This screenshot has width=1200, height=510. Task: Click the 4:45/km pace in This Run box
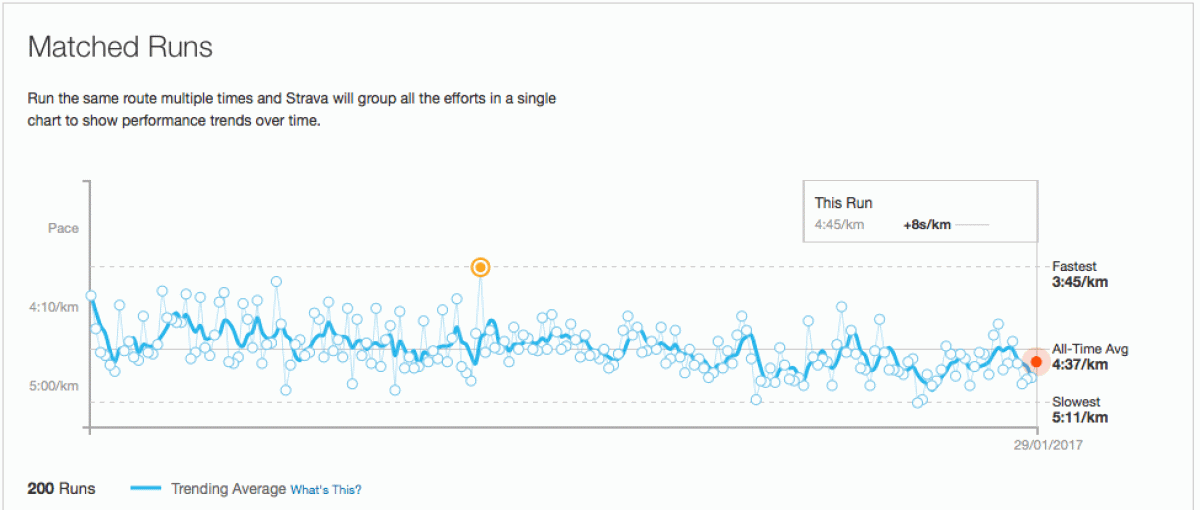[839, 225]
